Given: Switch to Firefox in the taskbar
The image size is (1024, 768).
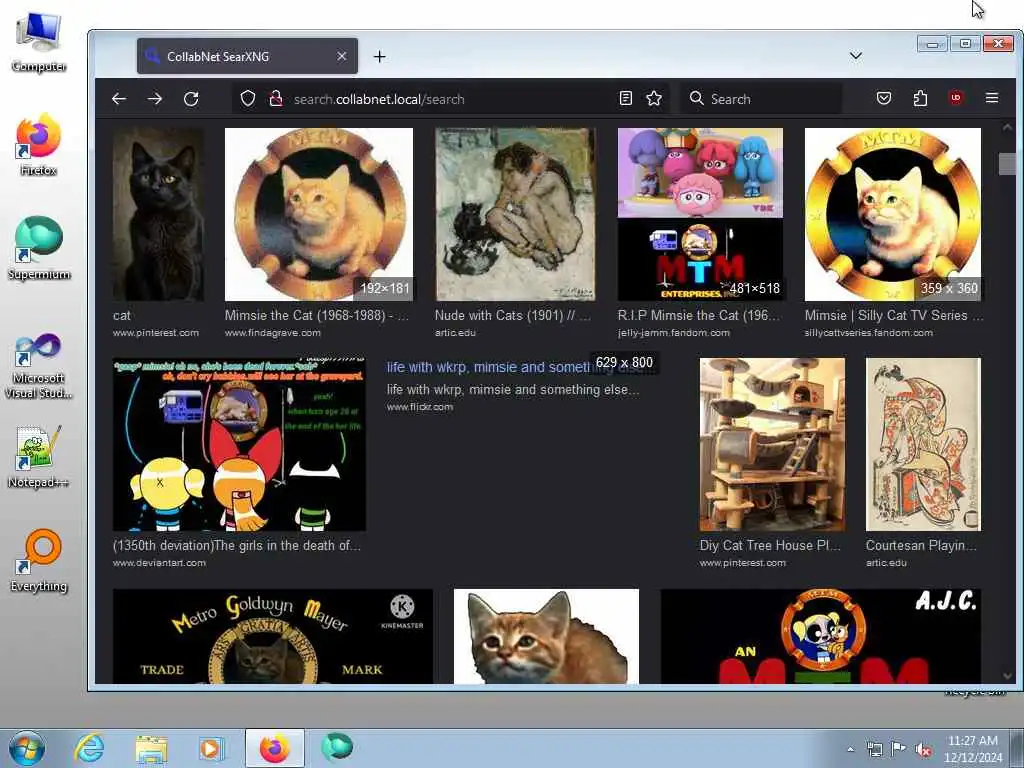Looking at the screenshot, I should (274, 748).
